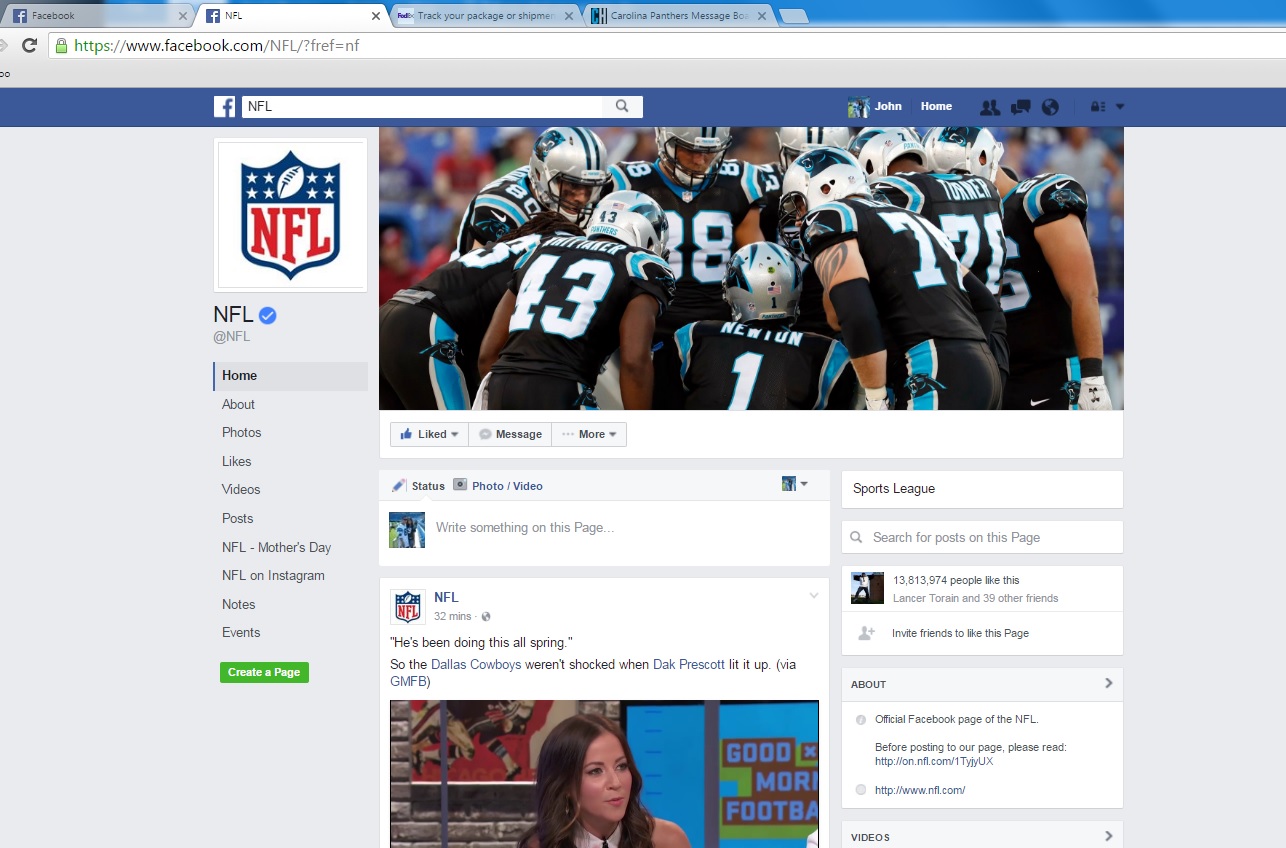
Task: Expand the ABOUT section chevron
Action: pos(1108,683)
